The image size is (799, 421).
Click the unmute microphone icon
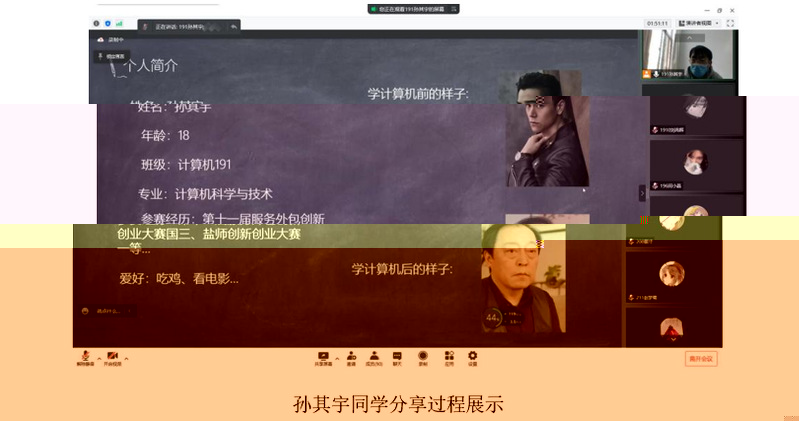tap(85, 357)
